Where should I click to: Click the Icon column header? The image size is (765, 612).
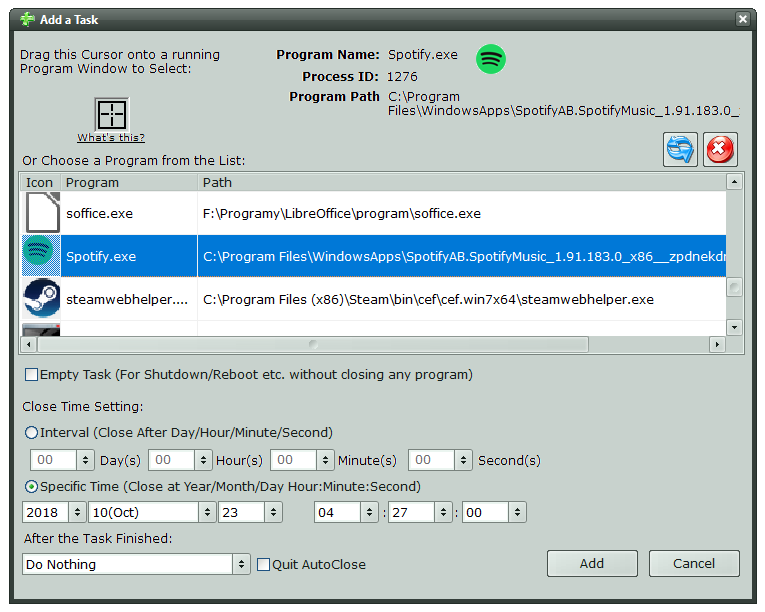pos(40,183)
